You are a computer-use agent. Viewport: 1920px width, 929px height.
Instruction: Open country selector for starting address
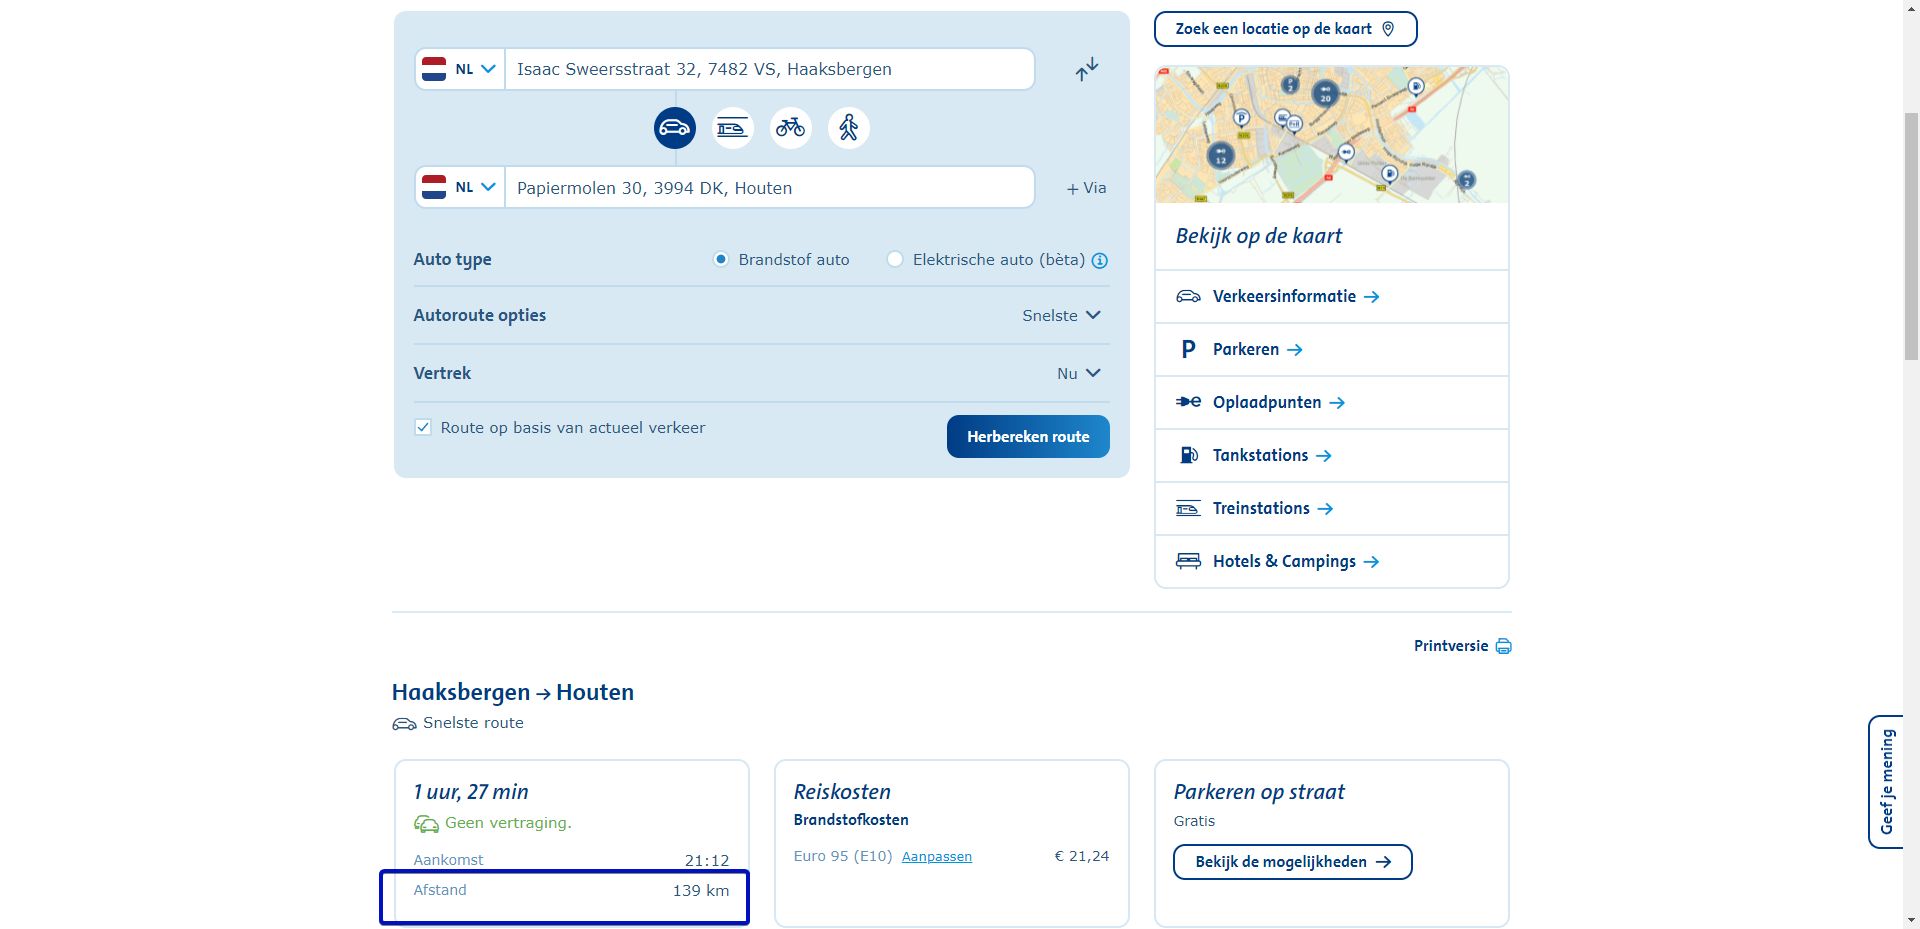pos(460,70)
